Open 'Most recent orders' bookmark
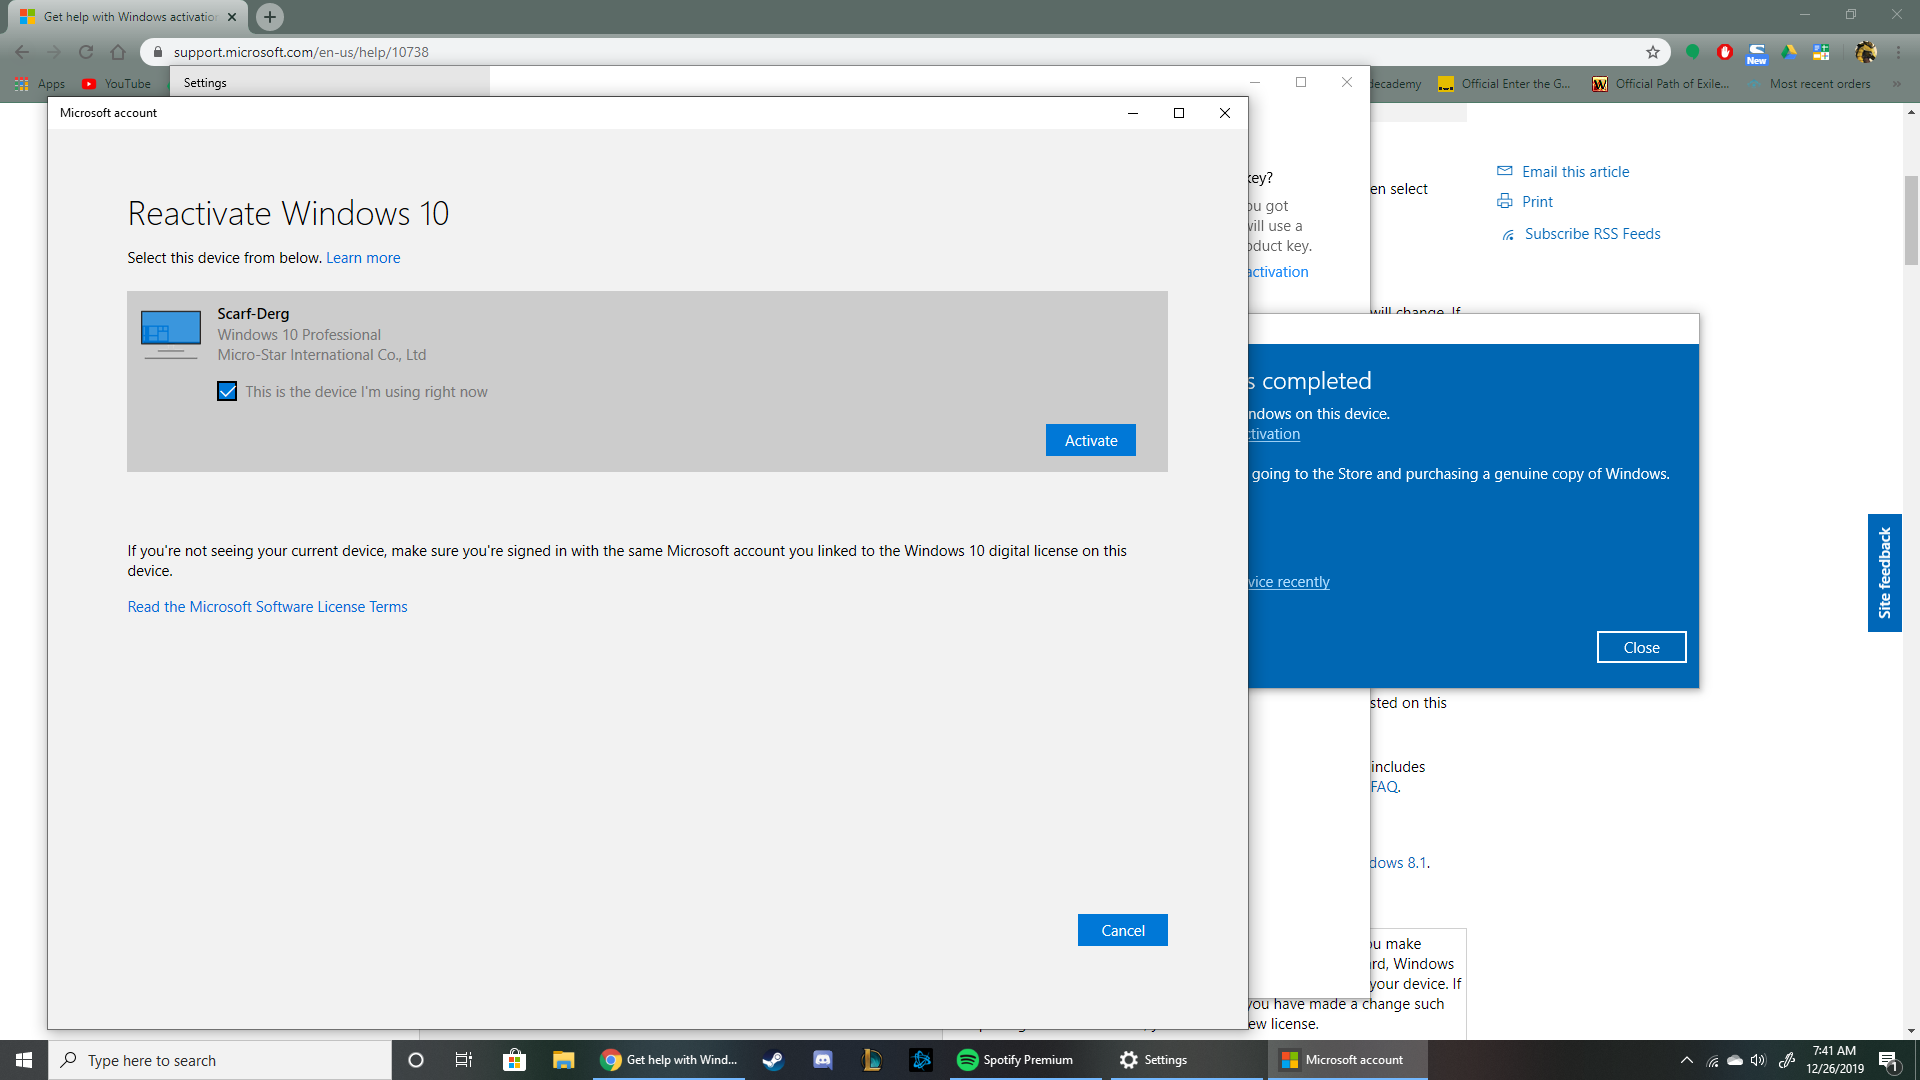 click(1810, 84)
